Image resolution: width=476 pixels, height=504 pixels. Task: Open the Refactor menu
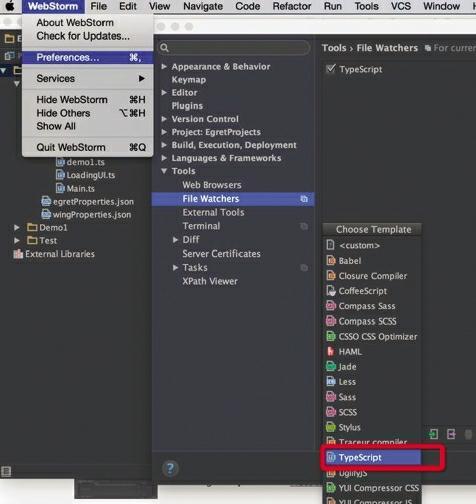292,6
